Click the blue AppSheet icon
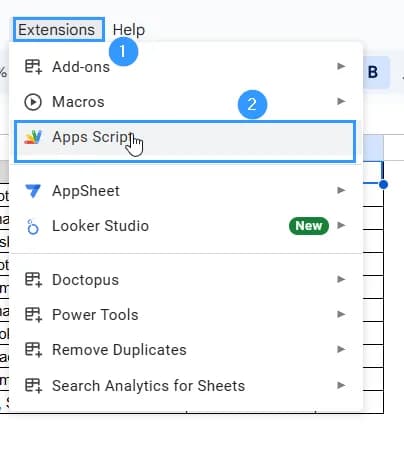404x450 pixels. (33, 191)
